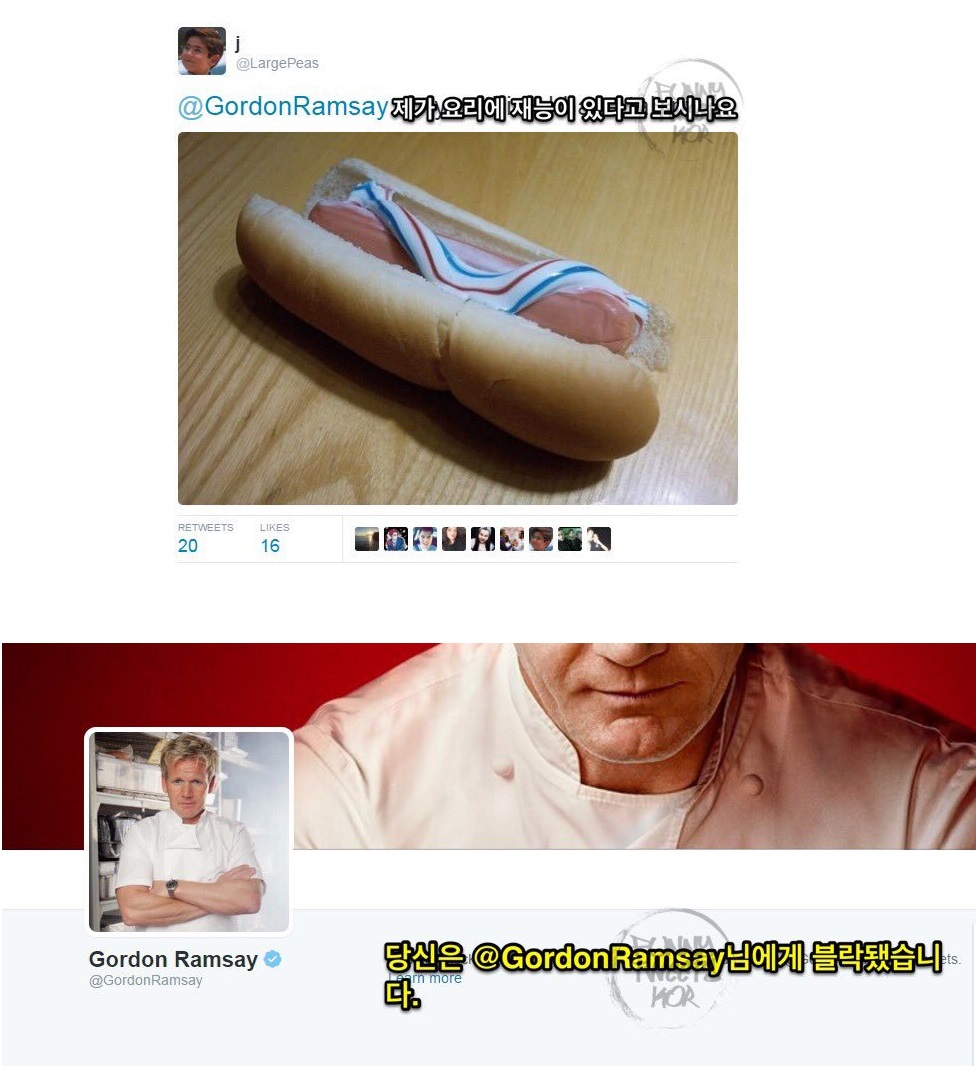
Task: Click the @GordonRamsay mention in the tweet
Action: pyautogui.click(x=283, y=106)
